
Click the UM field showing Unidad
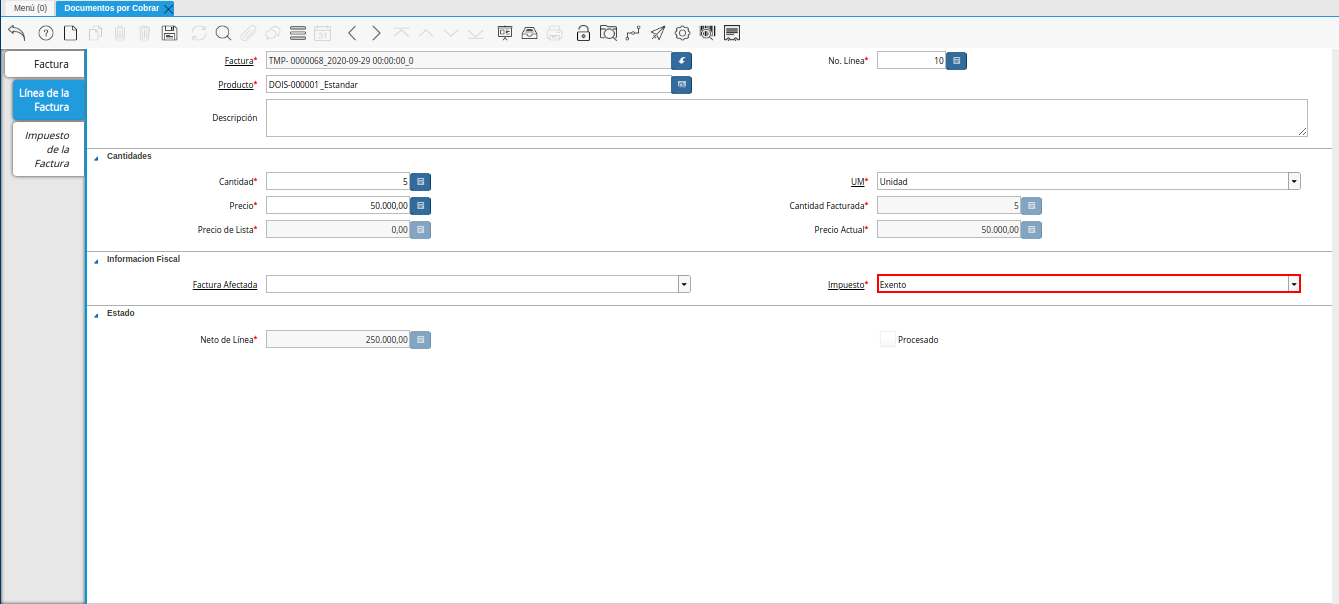tap(1082, 182)
